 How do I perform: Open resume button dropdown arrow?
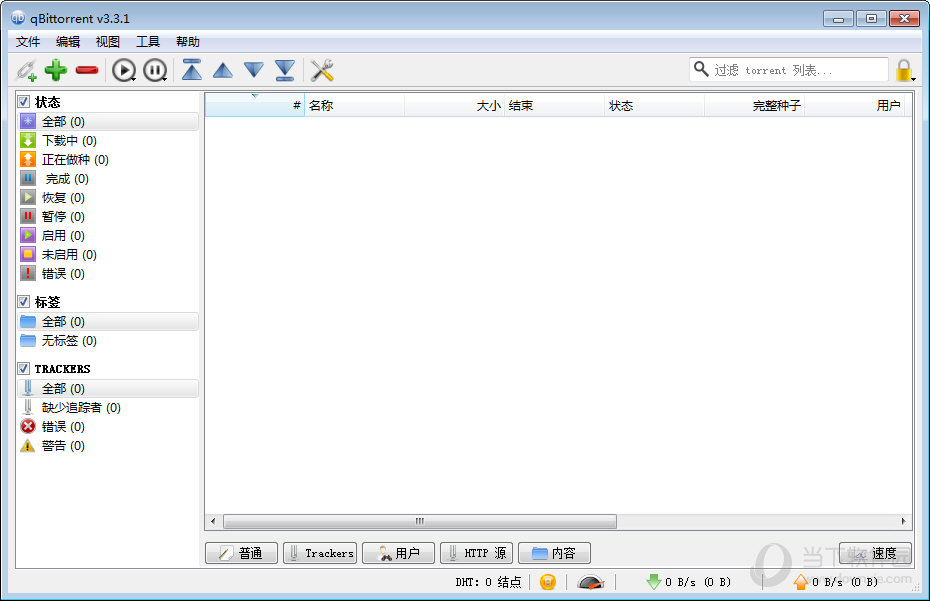134,80
